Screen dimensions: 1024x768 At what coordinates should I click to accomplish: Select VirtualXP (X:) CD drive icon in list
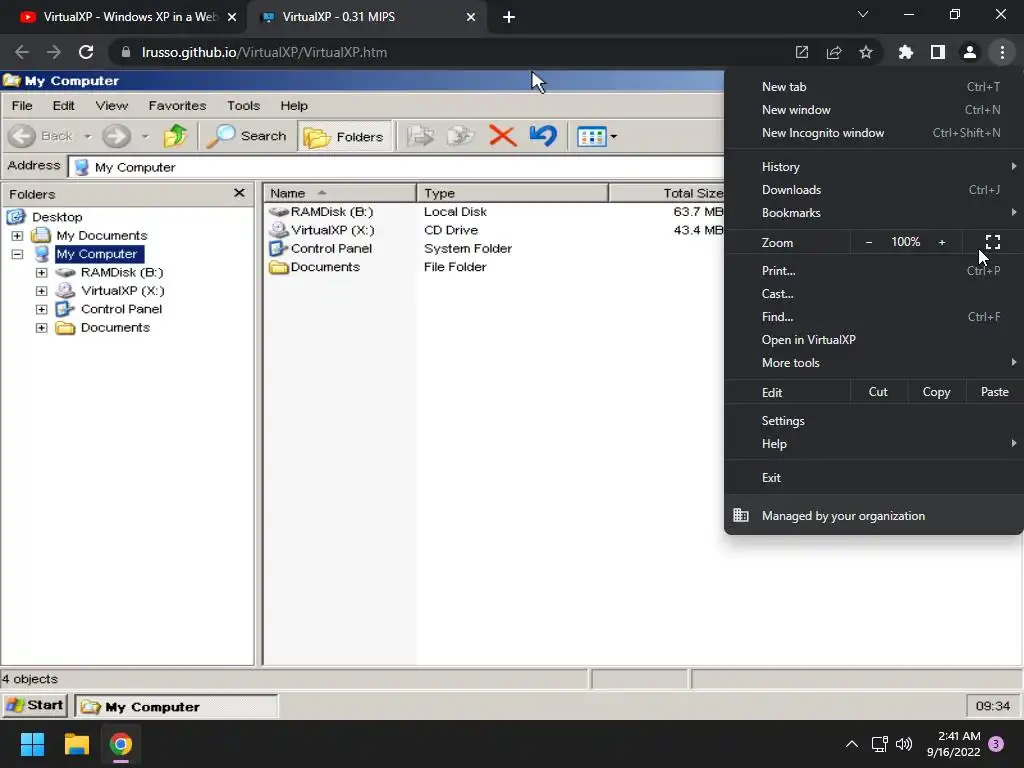[280, 230]
